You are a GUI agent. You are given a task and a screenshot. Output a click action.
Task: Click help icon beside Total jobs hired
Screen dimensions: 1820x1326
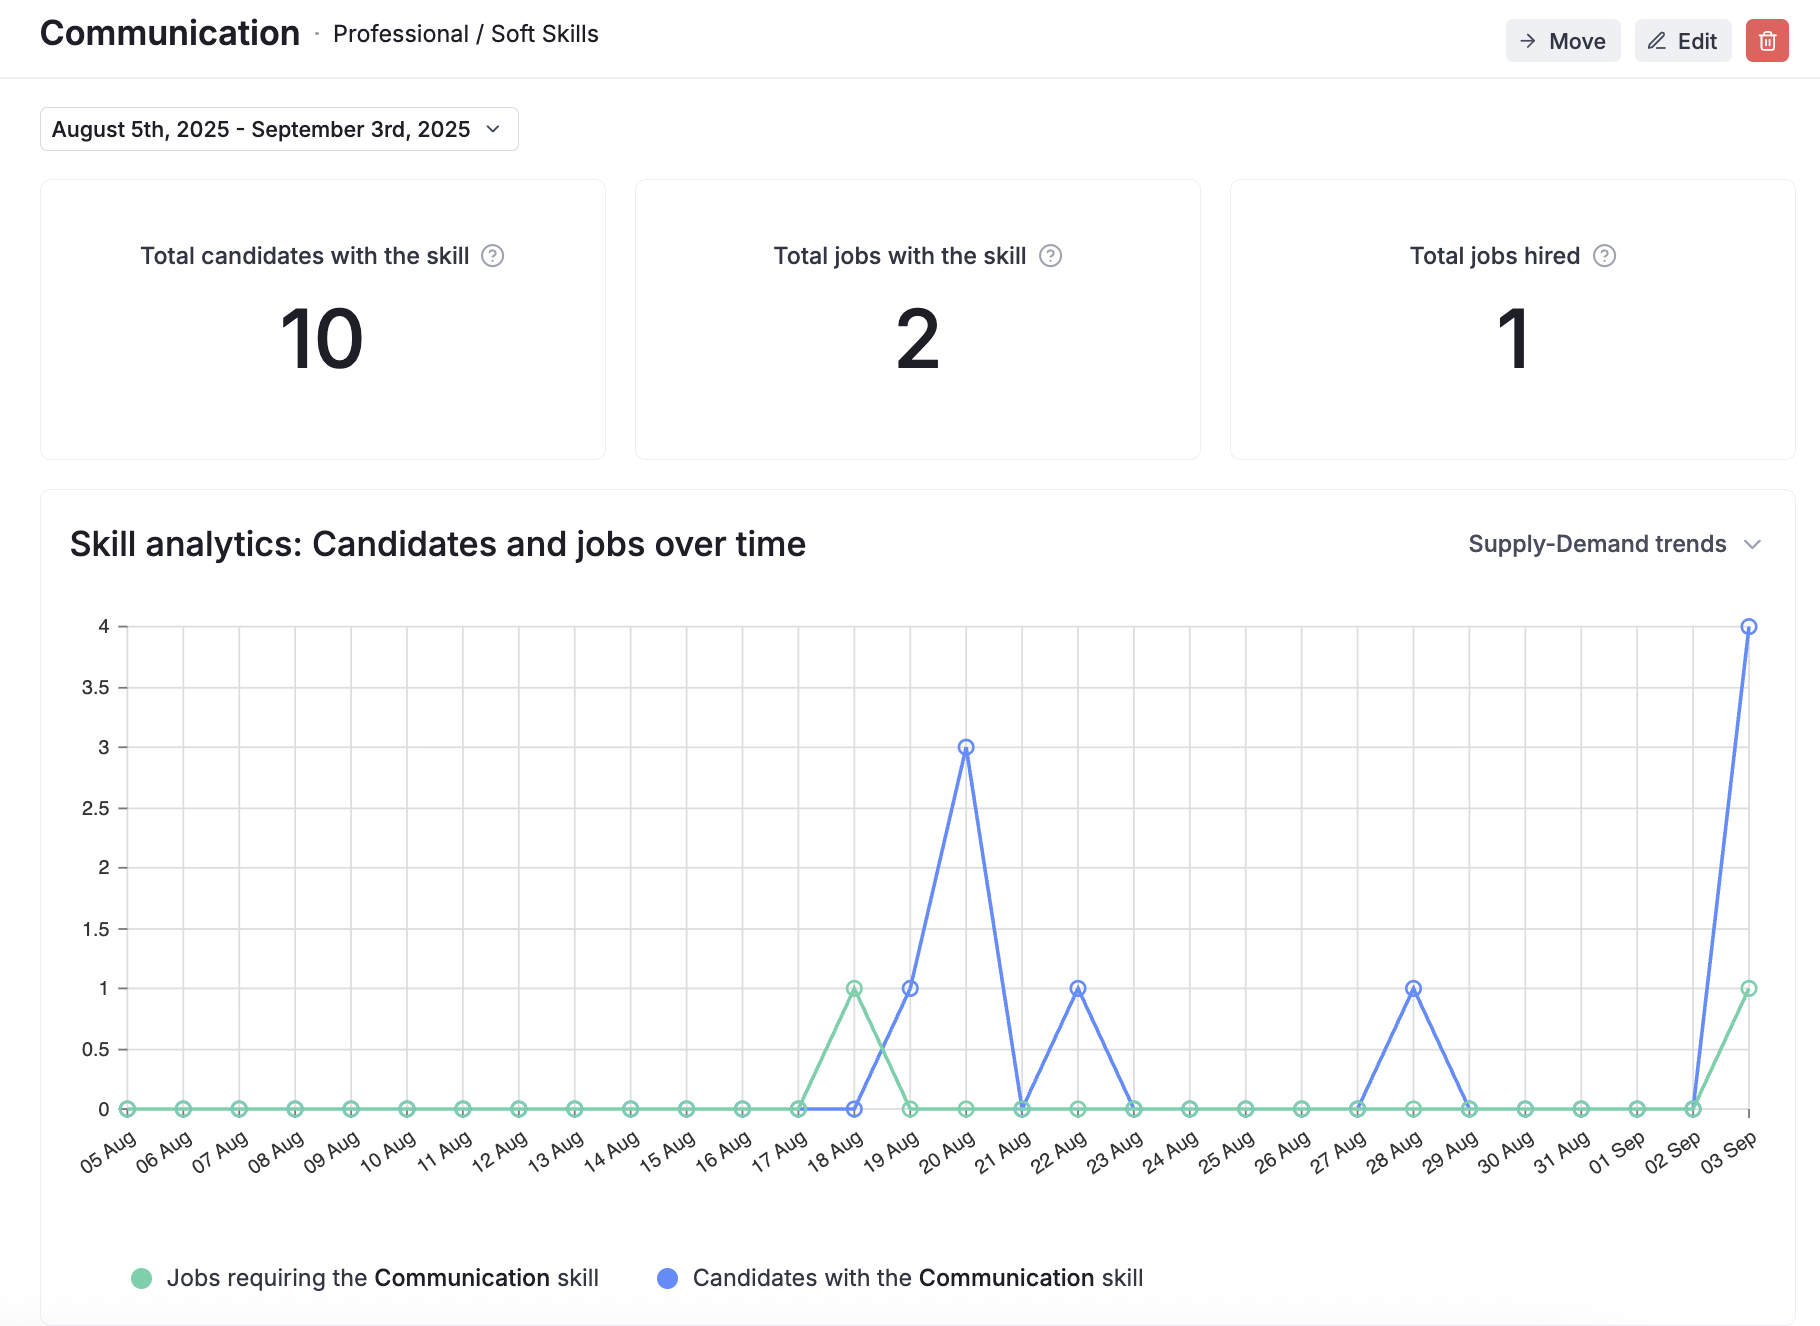point(1604,256)
